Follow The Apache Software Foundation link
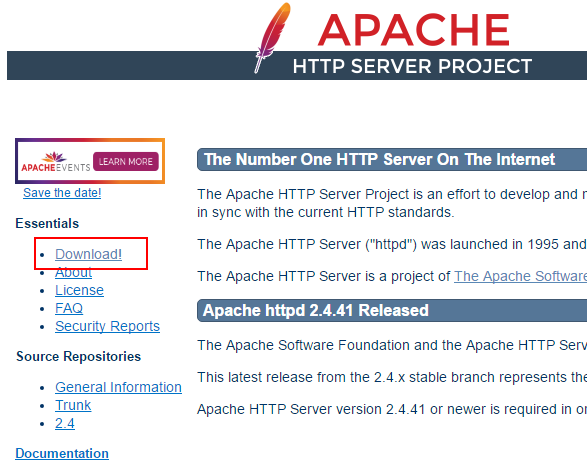587x462 pixels. click(x=520, y=276)
